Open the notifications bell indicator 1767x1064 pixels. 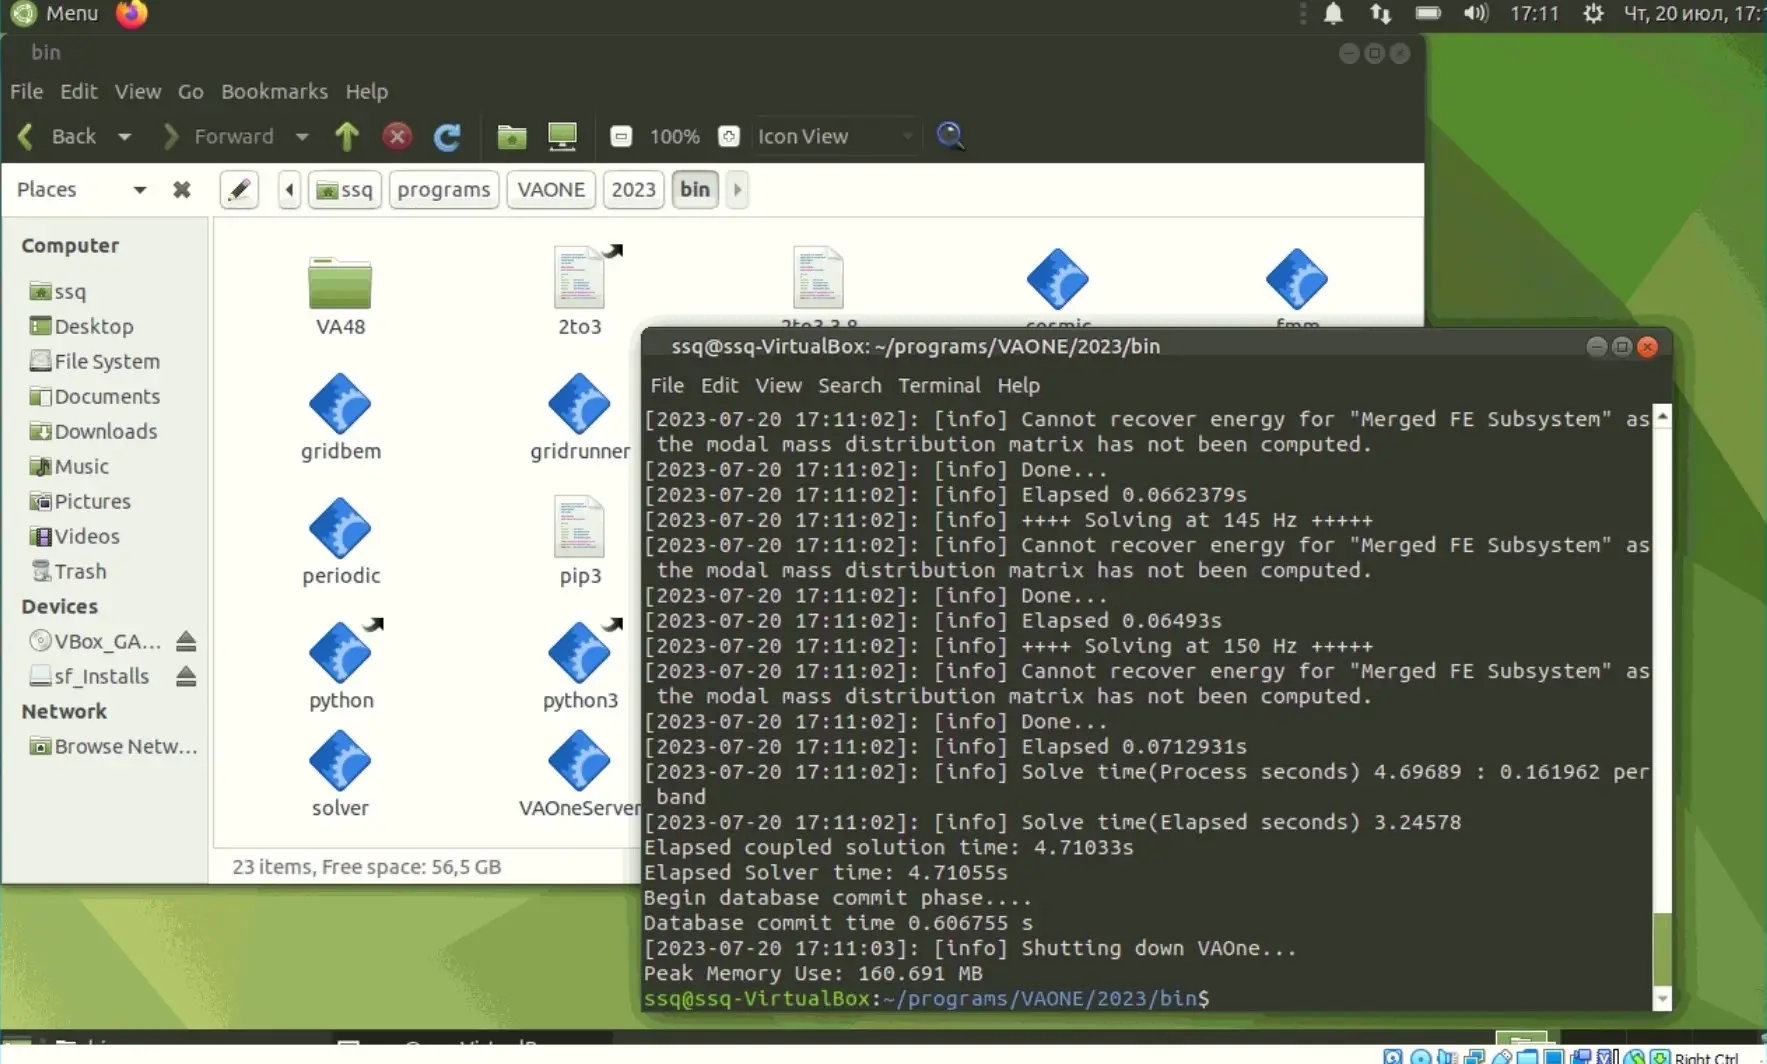[1333, 14]
